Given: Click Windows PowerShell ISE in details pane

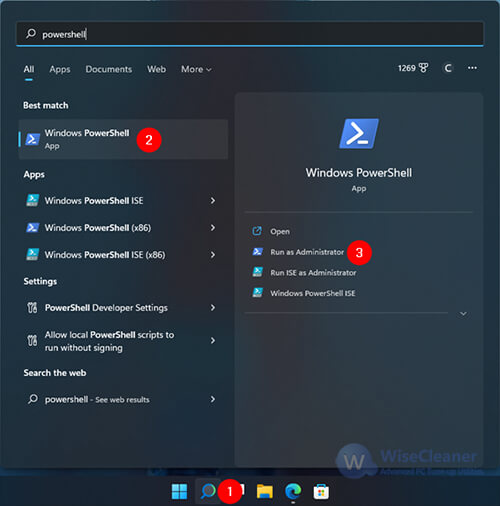Looking at the screenshot, I should click(x=313, y=293).
